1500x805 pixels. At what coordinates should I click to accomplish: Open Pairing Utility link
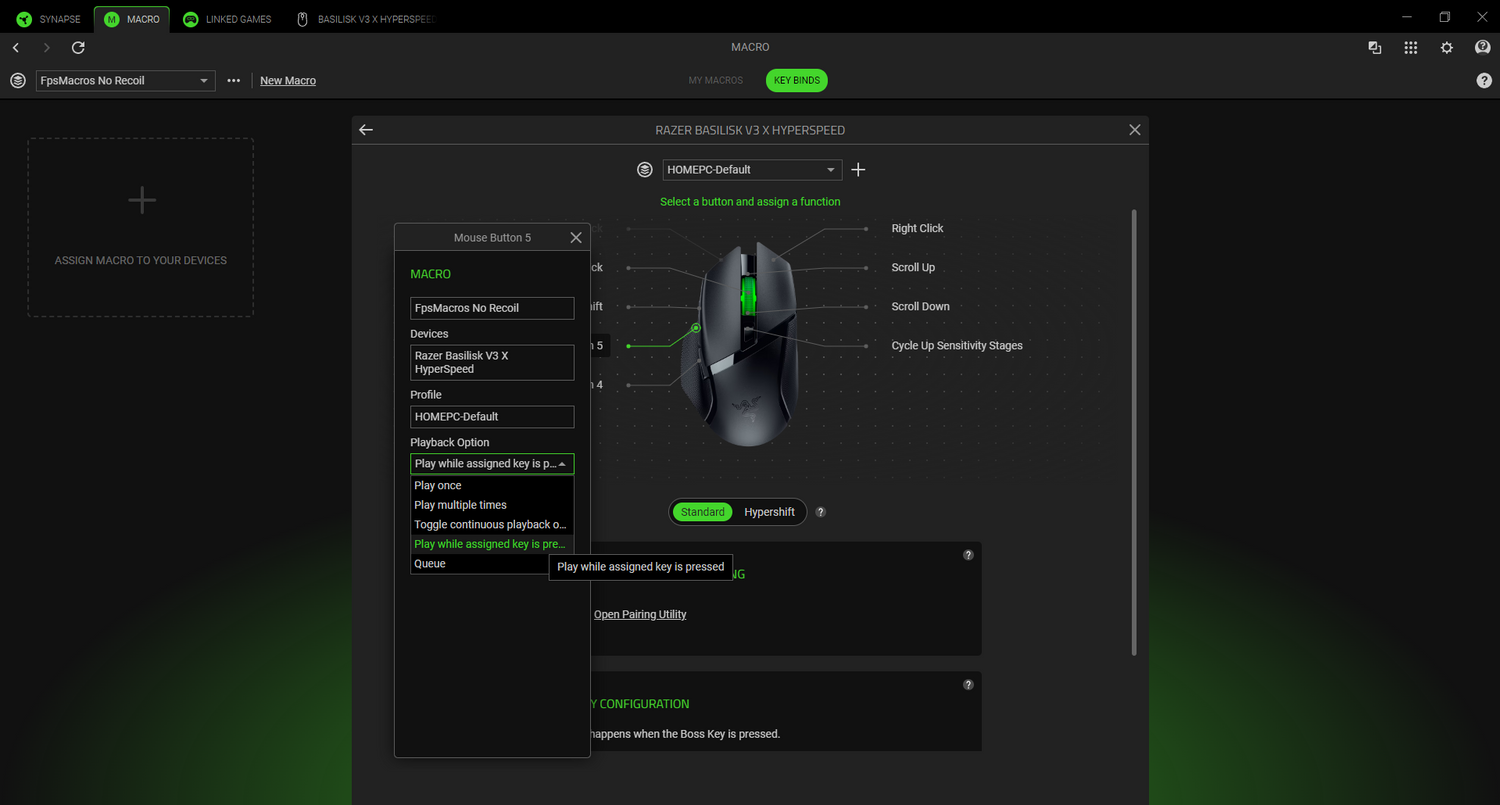pyautogui.click(x=639, y=615)
